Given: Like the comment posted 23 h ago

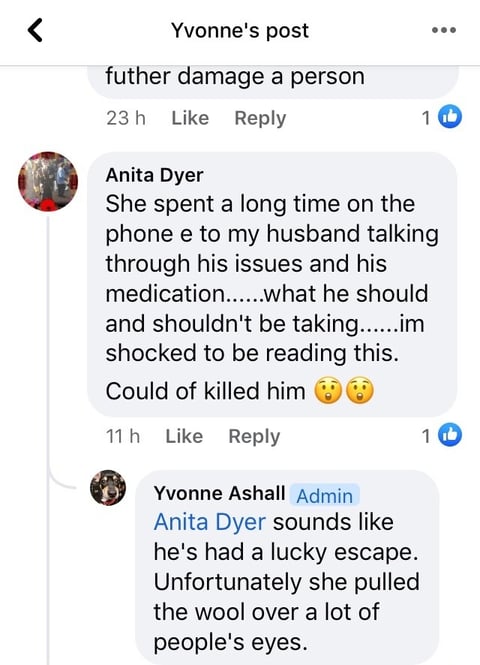Looking at the screenshot, I should point(190,117).
